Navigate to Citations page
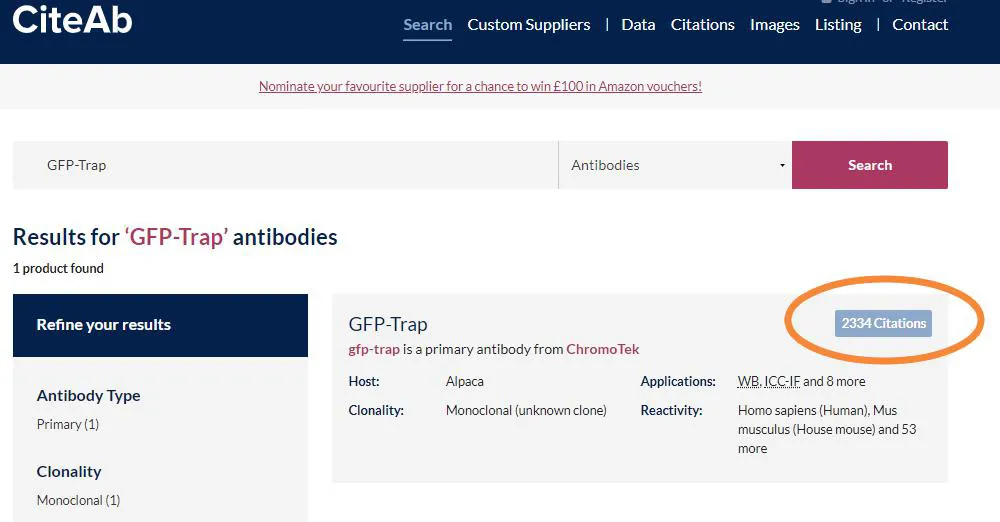Viewport: 1000px width, 522px height. pos(702,25)
